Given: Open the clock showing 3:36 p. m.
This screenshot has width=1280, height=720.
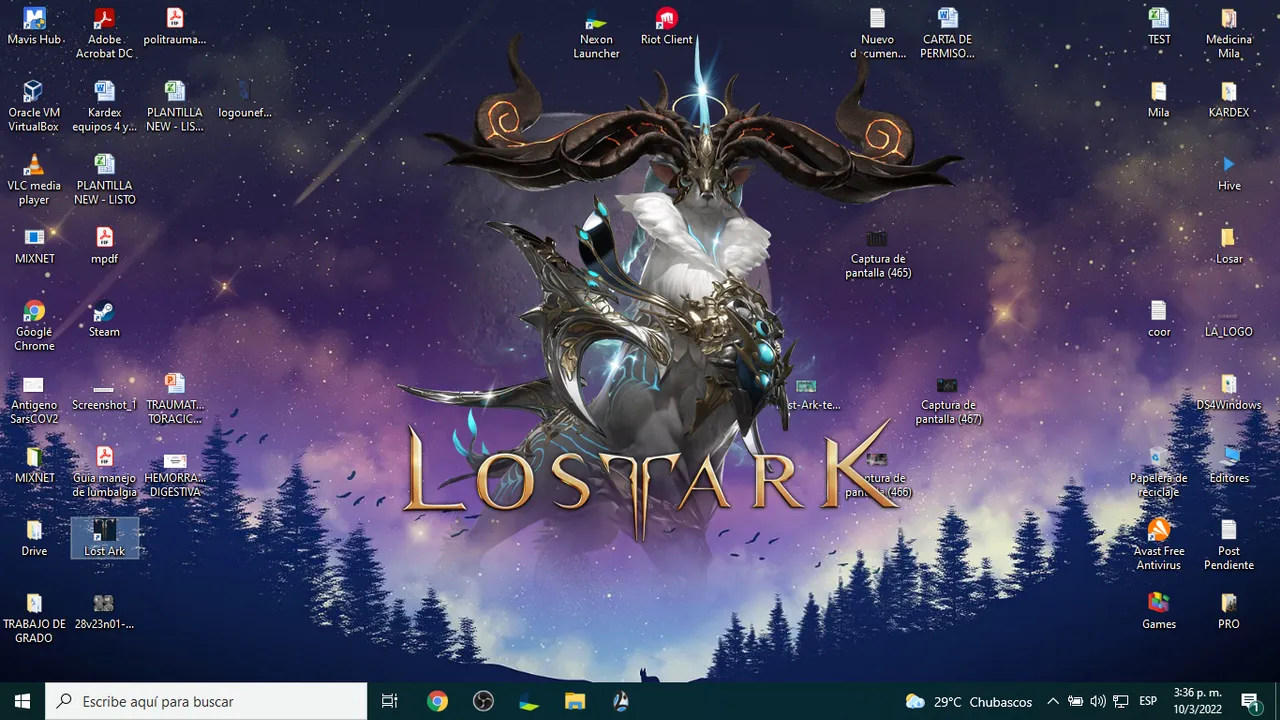Looking at the screenshot, I should (1195, 701).
